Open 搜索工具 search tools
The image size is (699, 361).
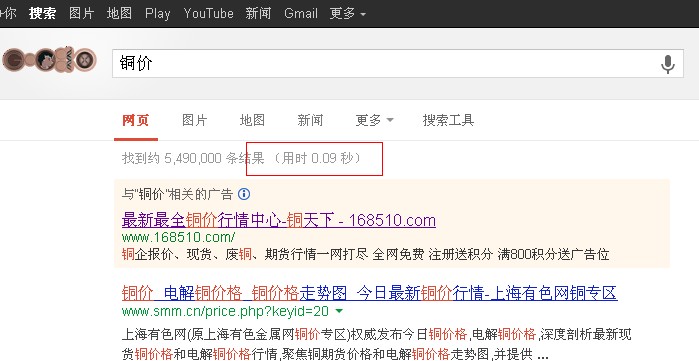click(x=448, y=120)
